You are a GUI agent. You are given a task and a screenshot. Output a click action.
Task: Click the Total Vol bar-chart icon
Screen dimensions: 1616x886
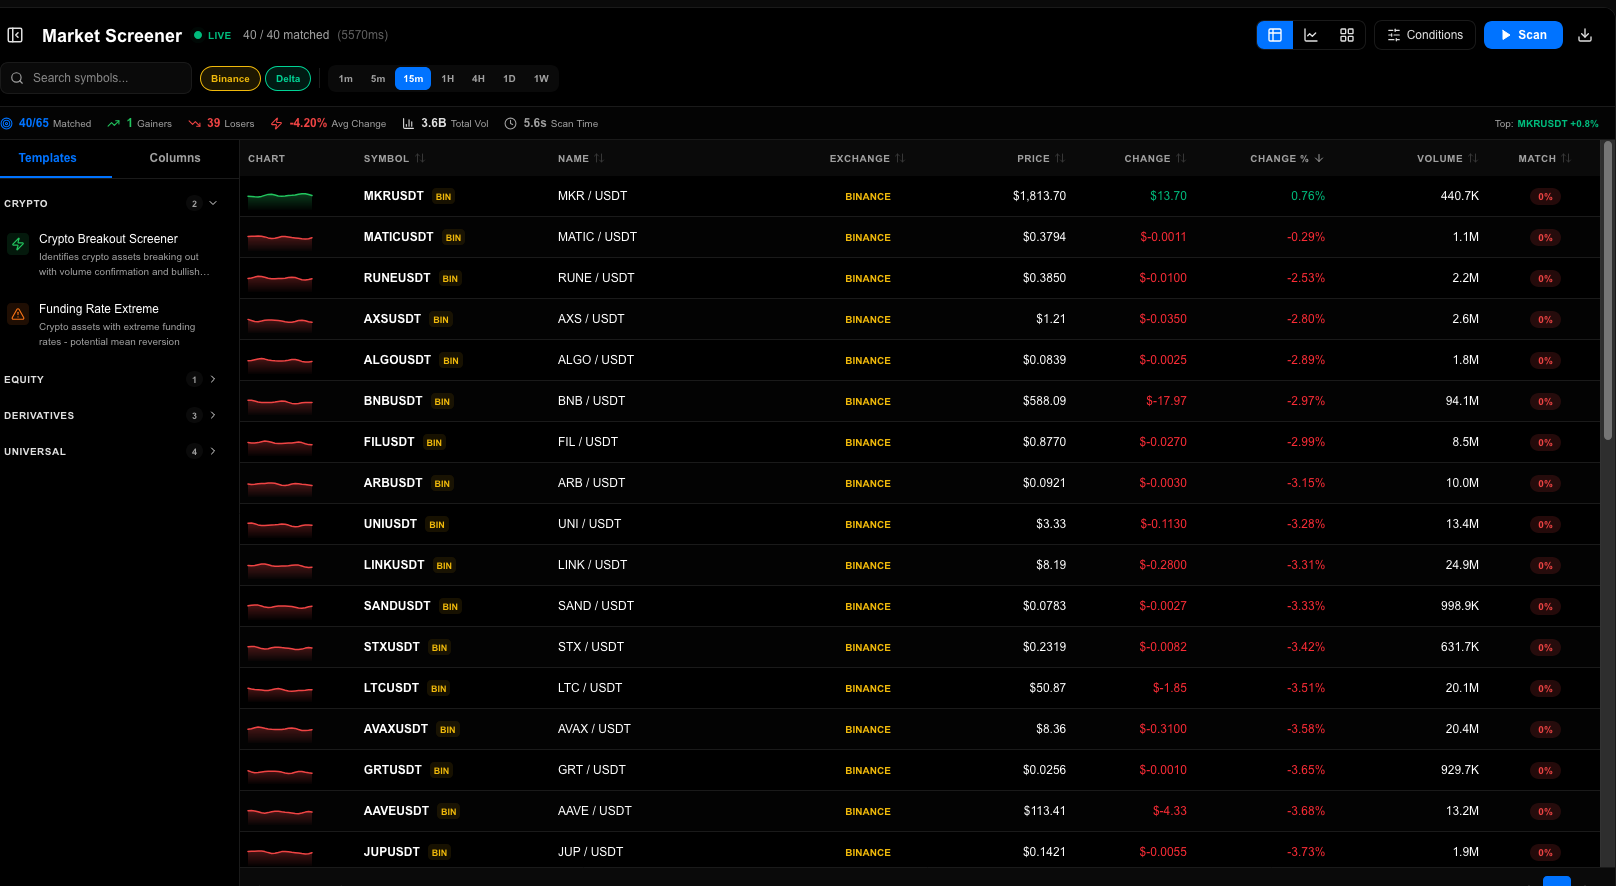tap(408, 123)
